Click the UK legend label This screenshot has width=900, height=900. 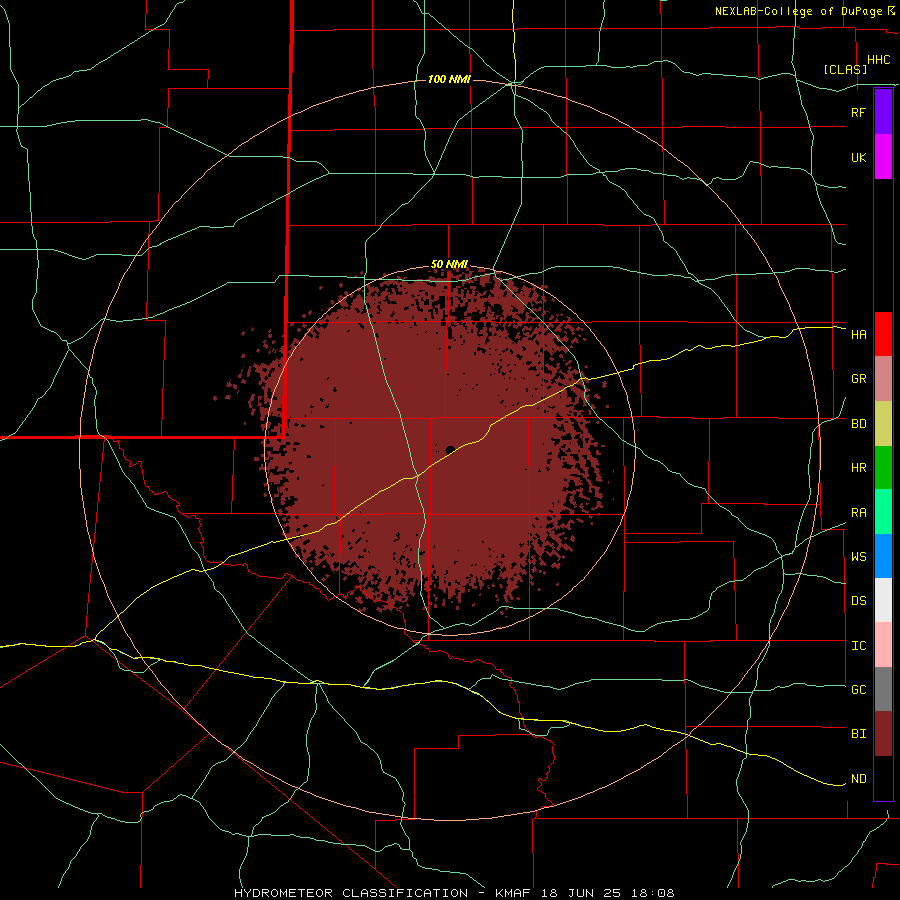point(858,158)
